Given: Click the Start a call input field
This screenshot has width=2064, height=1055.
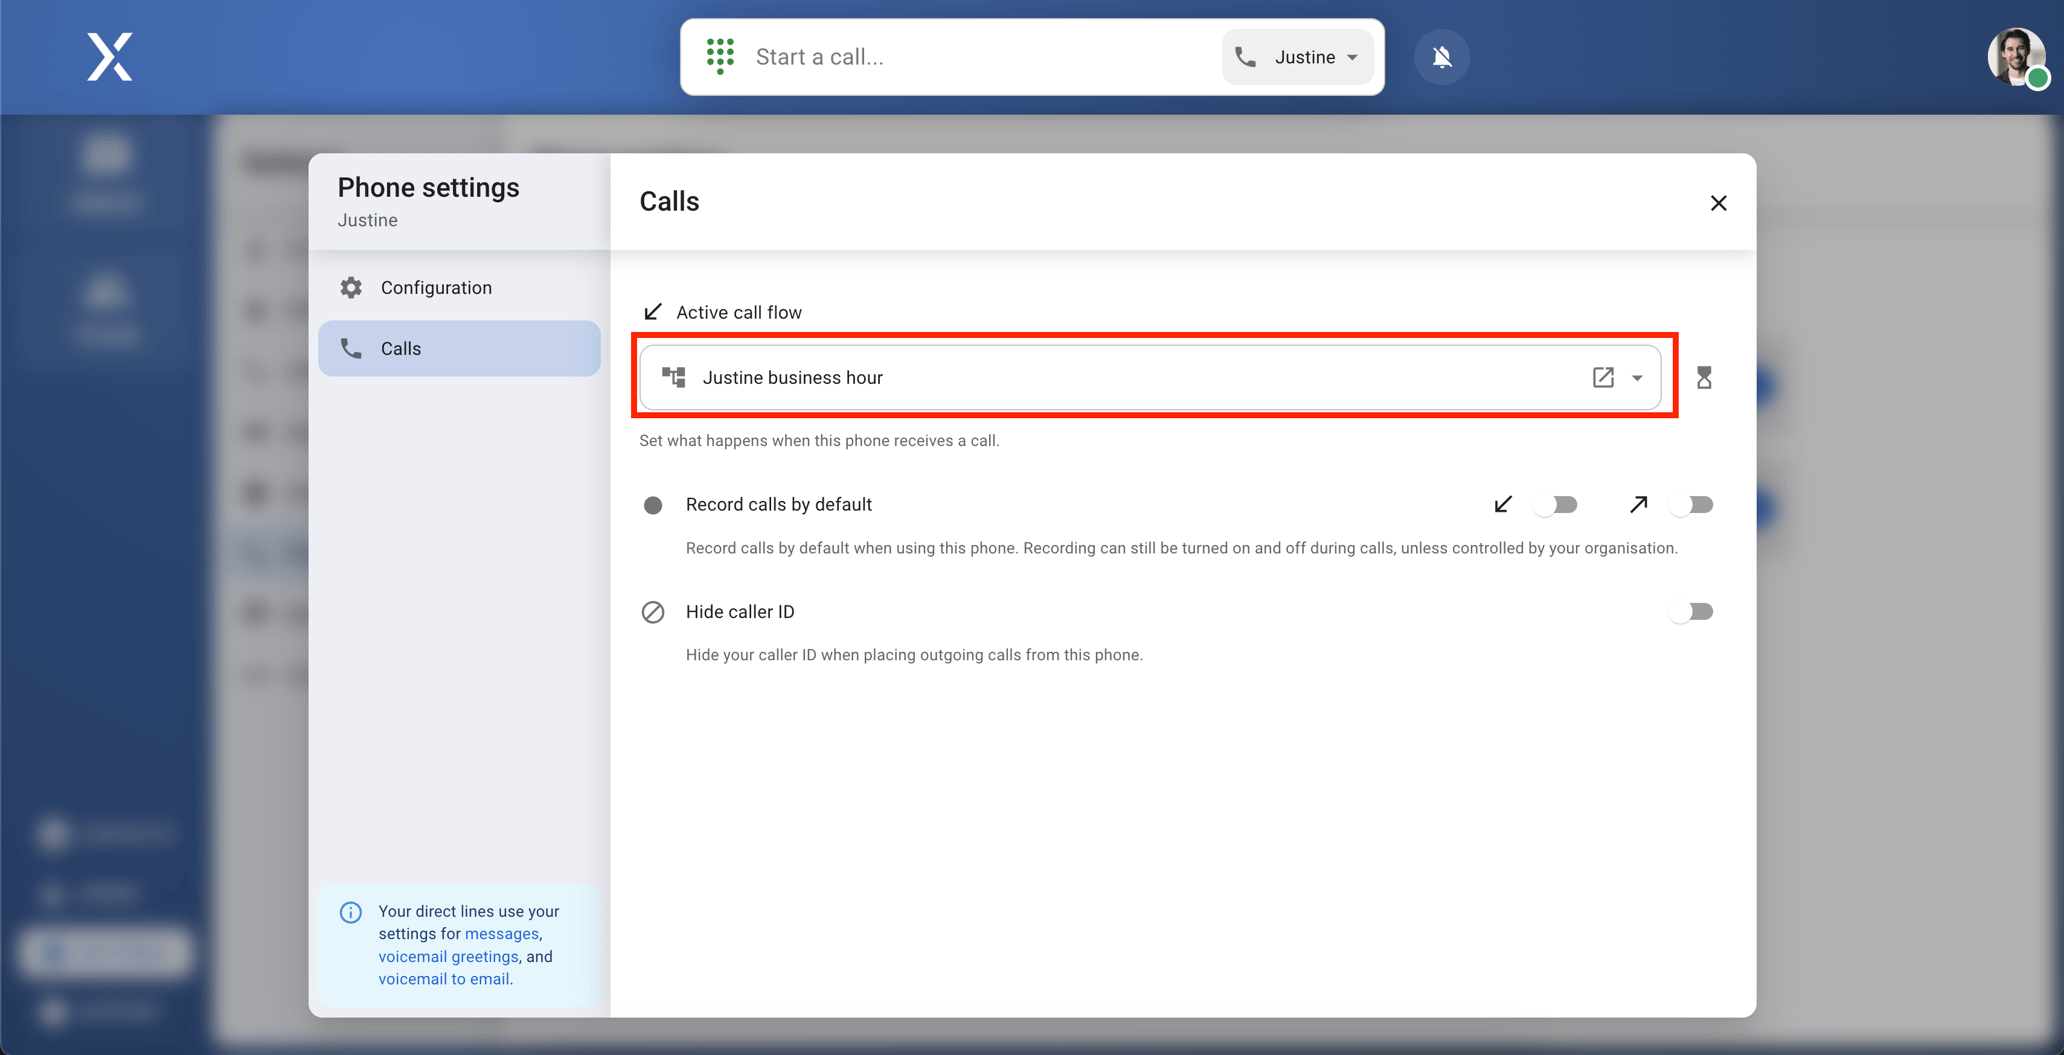Looking at the screenshot, I should click(x=970, y=57).
